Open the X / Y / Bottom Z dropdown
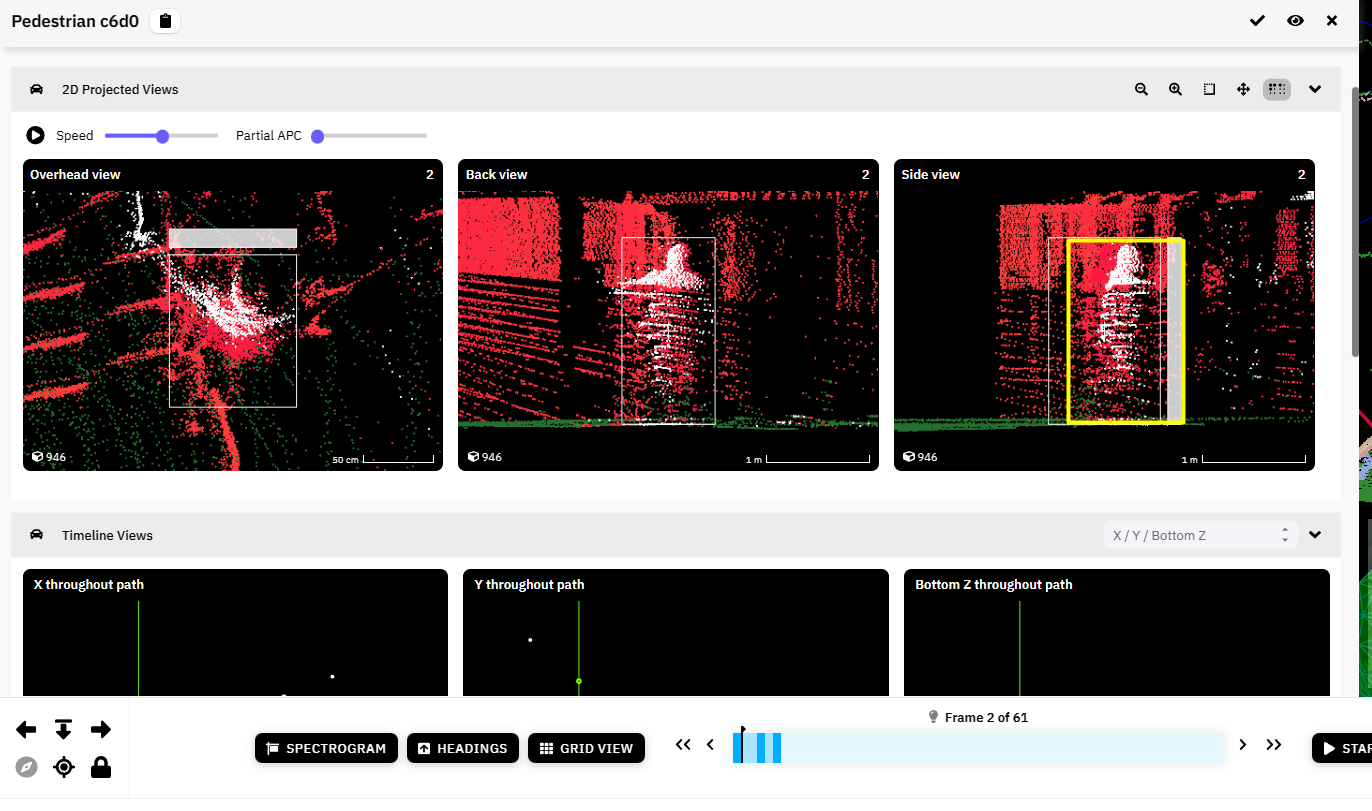The height and width of the screenshot is (811, 1372). tap(1200, 535)
